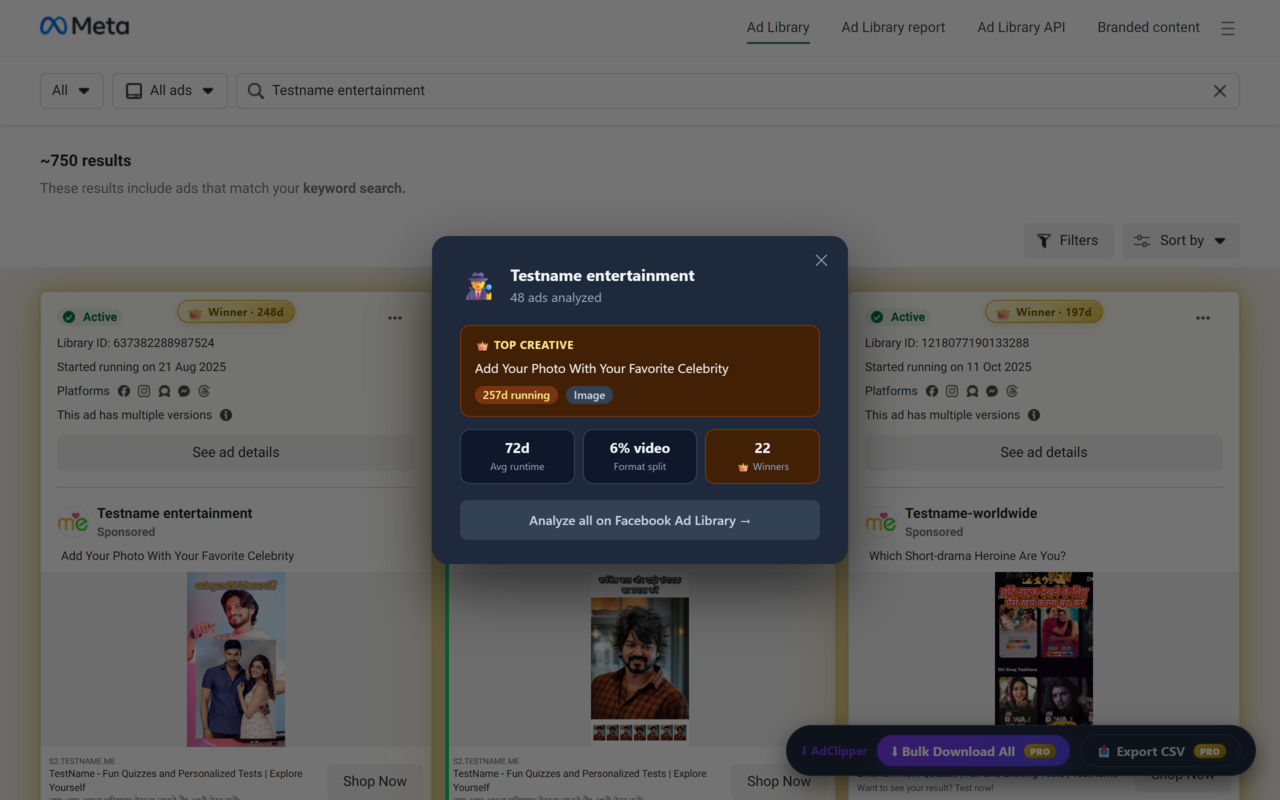Click Messenger platform icon on 197d card
This screenshot has height=800, width=1280.
click(992, 391)
